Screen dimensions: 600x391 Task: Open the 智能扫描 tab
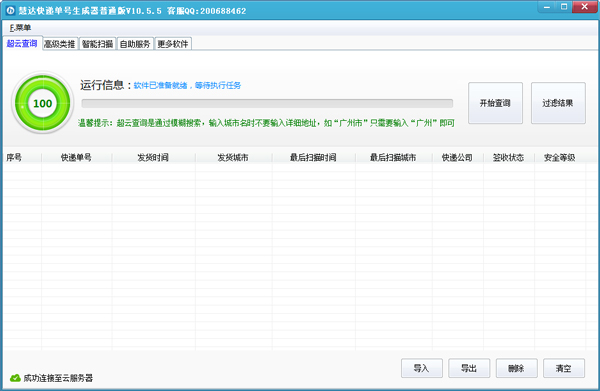pyautogui.click(x=97, y=44)
